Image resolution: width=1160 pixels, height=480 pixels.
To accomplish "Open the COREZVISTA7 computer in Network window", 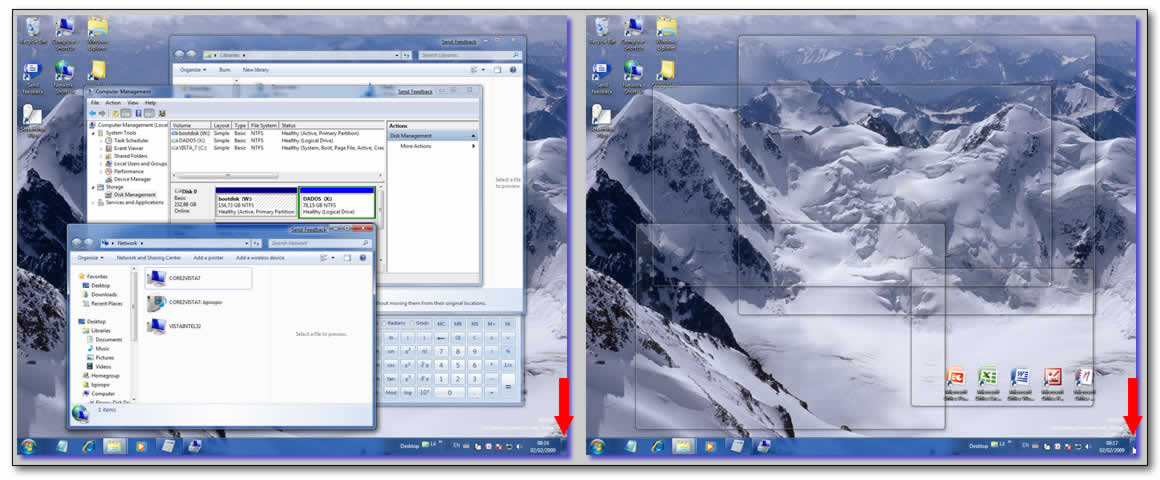I will 158,278.
